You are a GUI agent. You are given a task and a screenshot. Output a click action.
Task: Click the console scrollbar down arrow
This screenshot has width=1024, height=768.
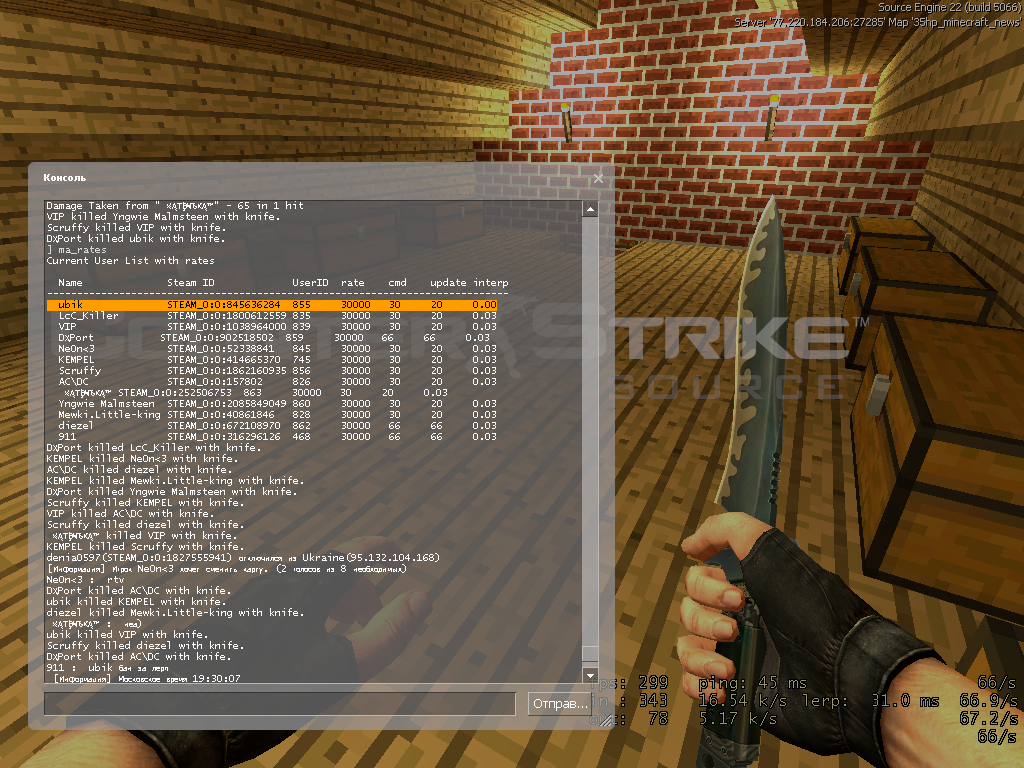[590, 675]
